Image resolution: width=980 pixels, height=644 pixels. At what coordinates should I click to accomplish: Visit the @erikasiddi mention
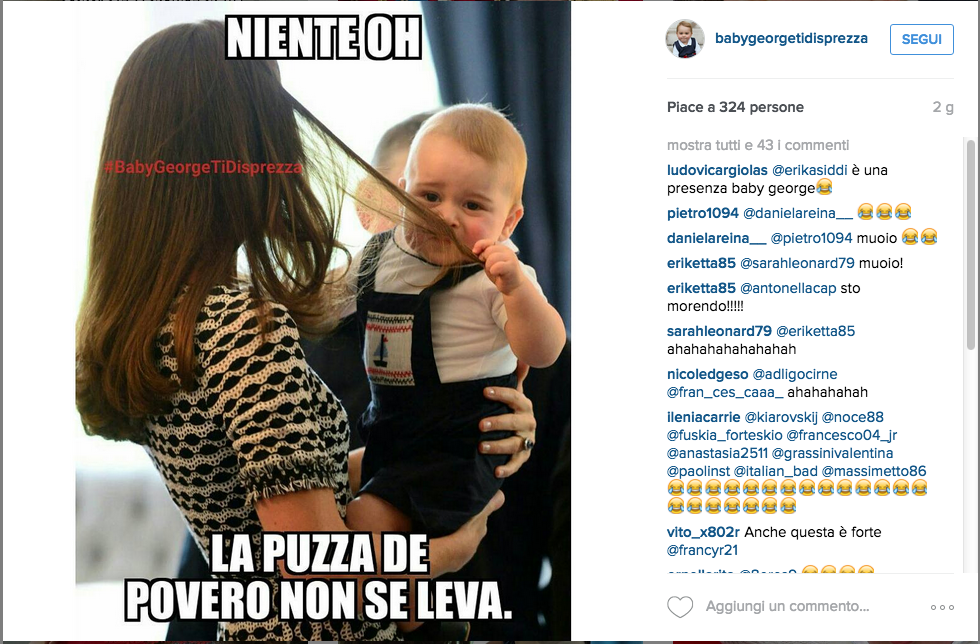[809, 170]
